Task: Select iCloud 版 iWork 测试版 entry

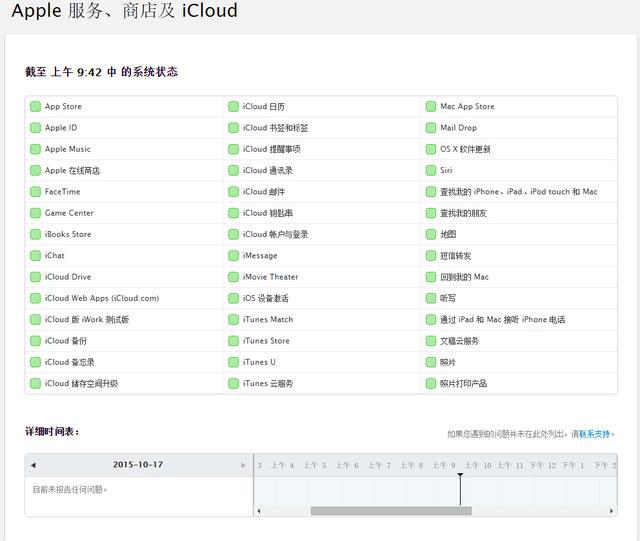Action: 87,320
